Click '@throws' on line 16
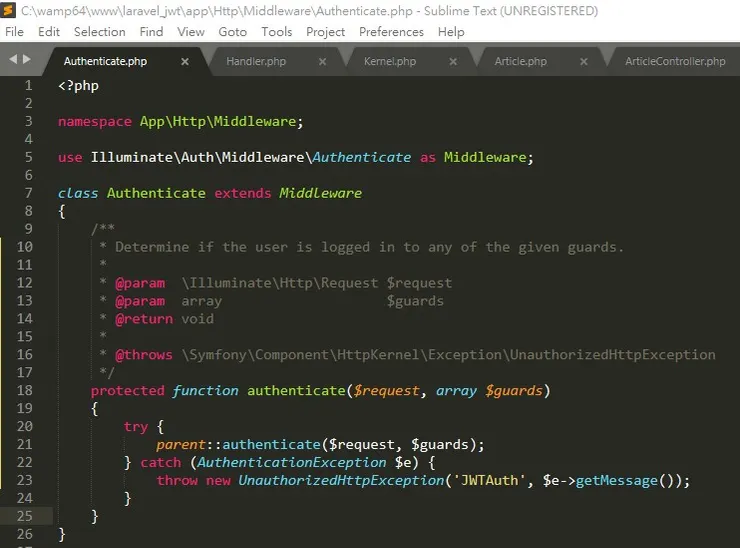The width and height of the screenshot is (740, 548). pos(144,355)
